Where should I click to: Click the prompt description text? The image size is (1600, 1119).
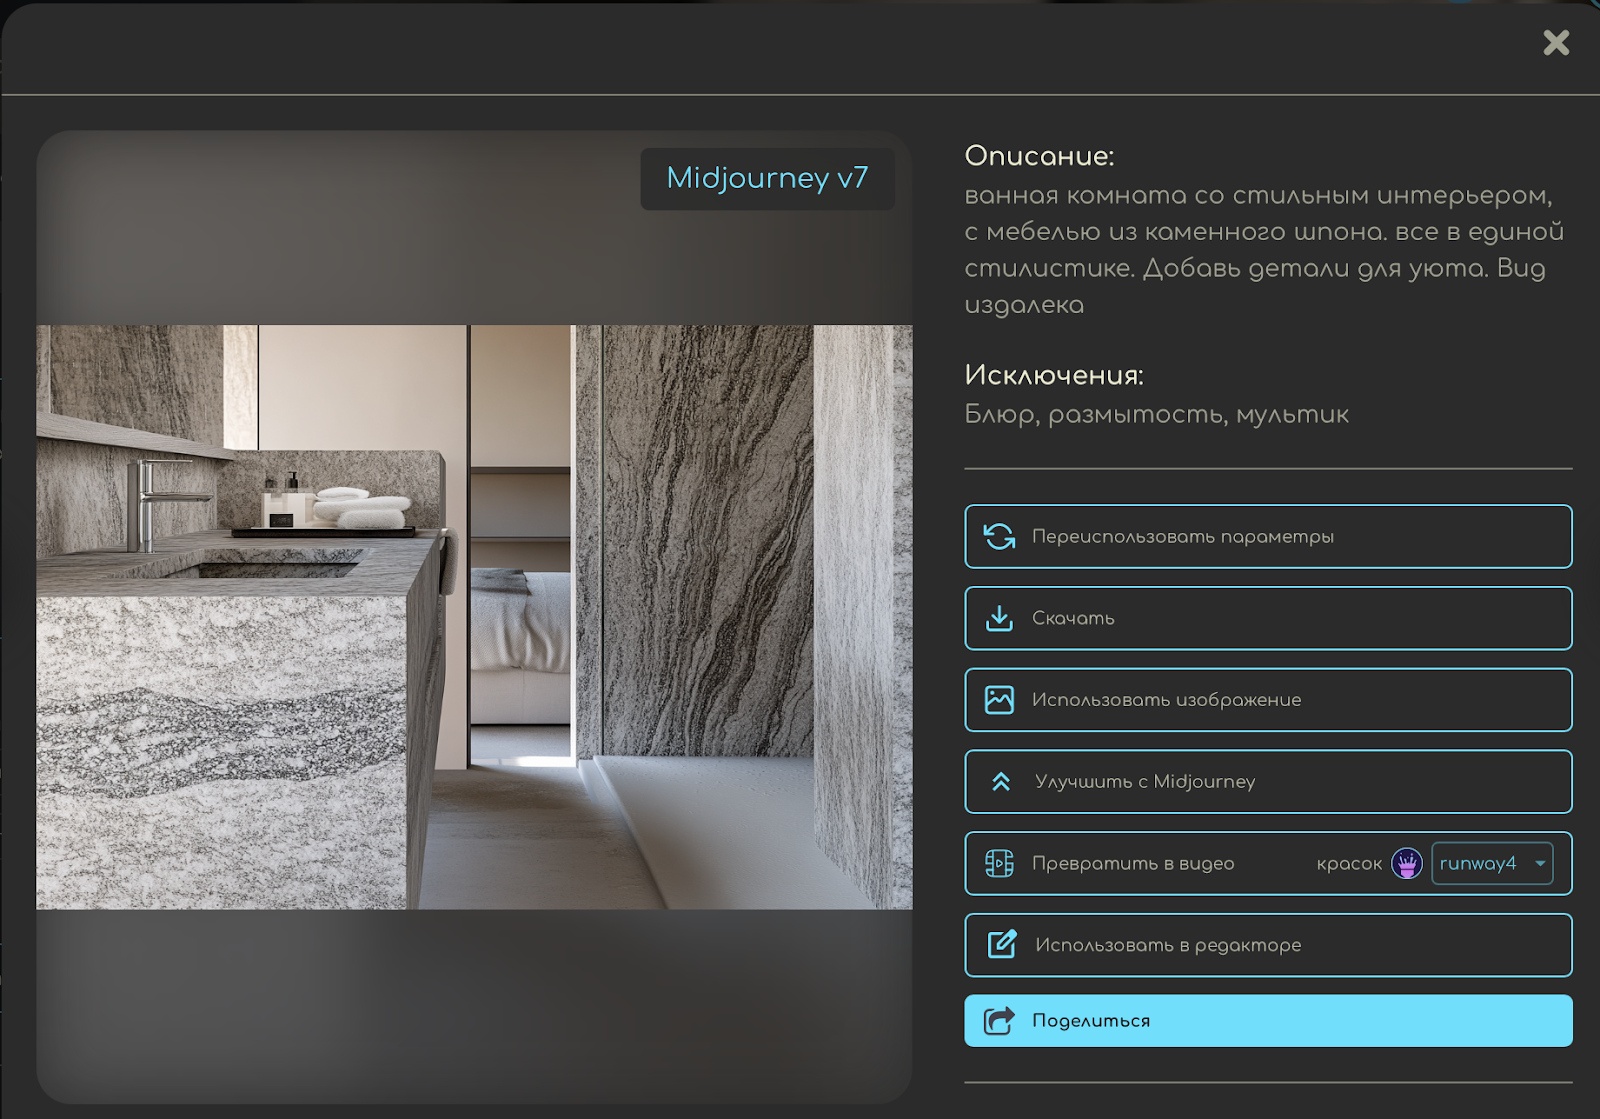click(1264, 250)
